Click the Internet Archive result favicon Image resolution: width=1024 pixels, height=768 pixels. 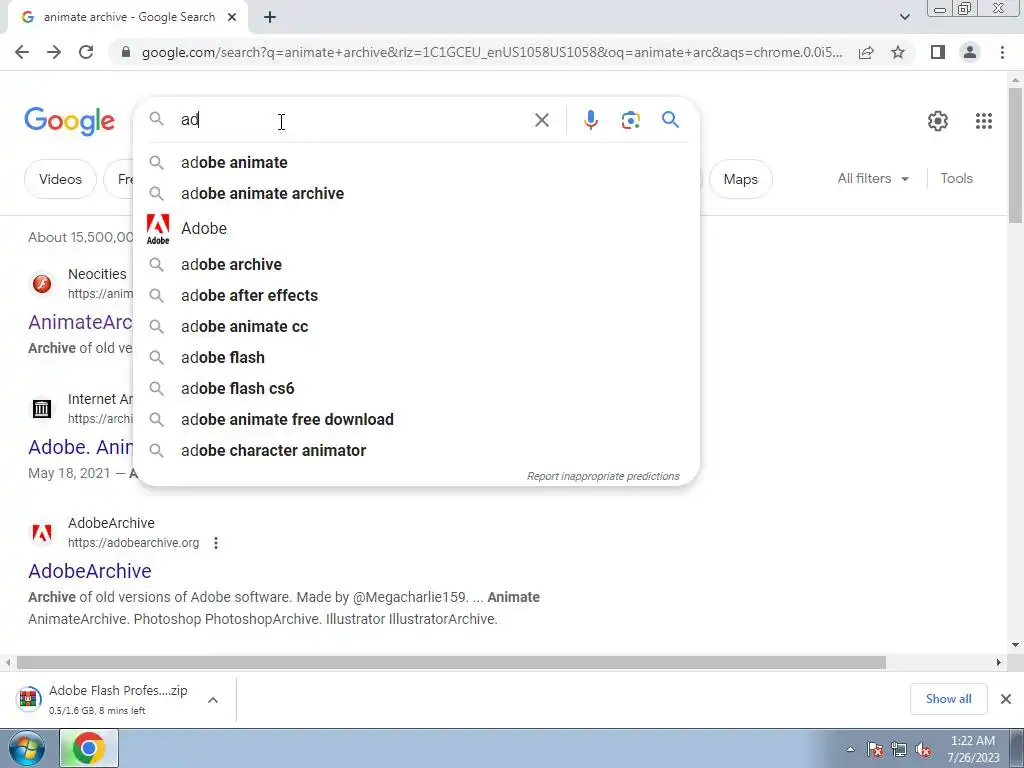(x=42, y=409)
